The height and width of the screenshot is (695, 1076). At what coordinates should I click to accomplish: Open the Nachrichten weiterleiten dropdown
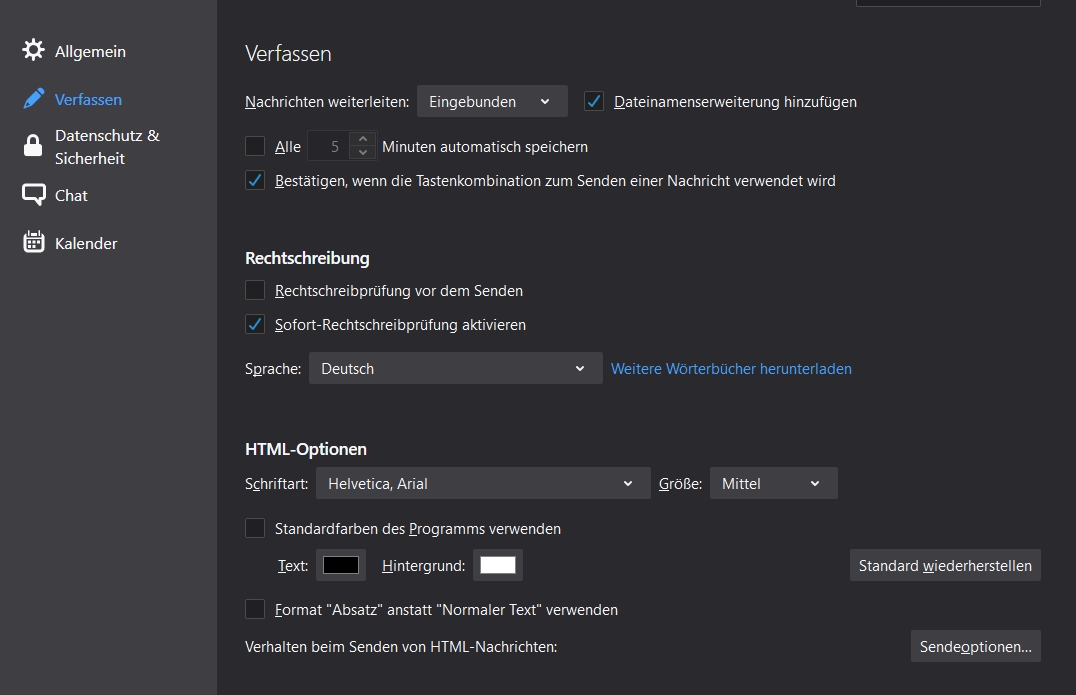pos(492,102)
